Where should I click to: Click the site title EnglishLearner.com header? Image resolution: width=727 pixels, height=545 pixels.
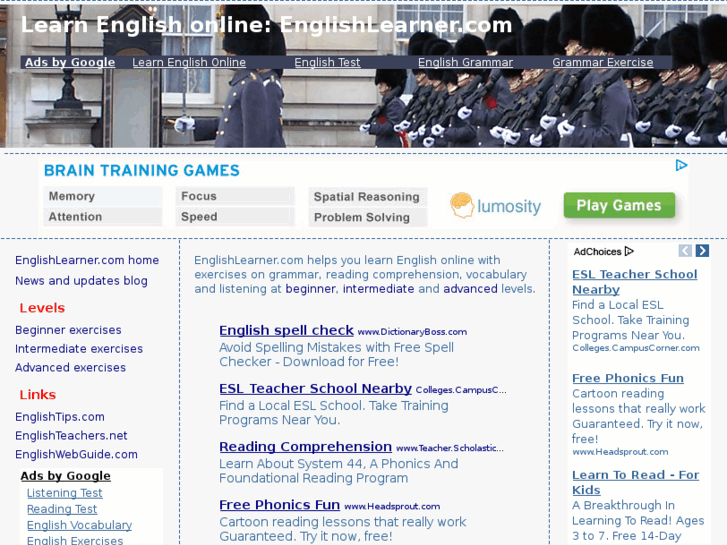click(267, 25)
